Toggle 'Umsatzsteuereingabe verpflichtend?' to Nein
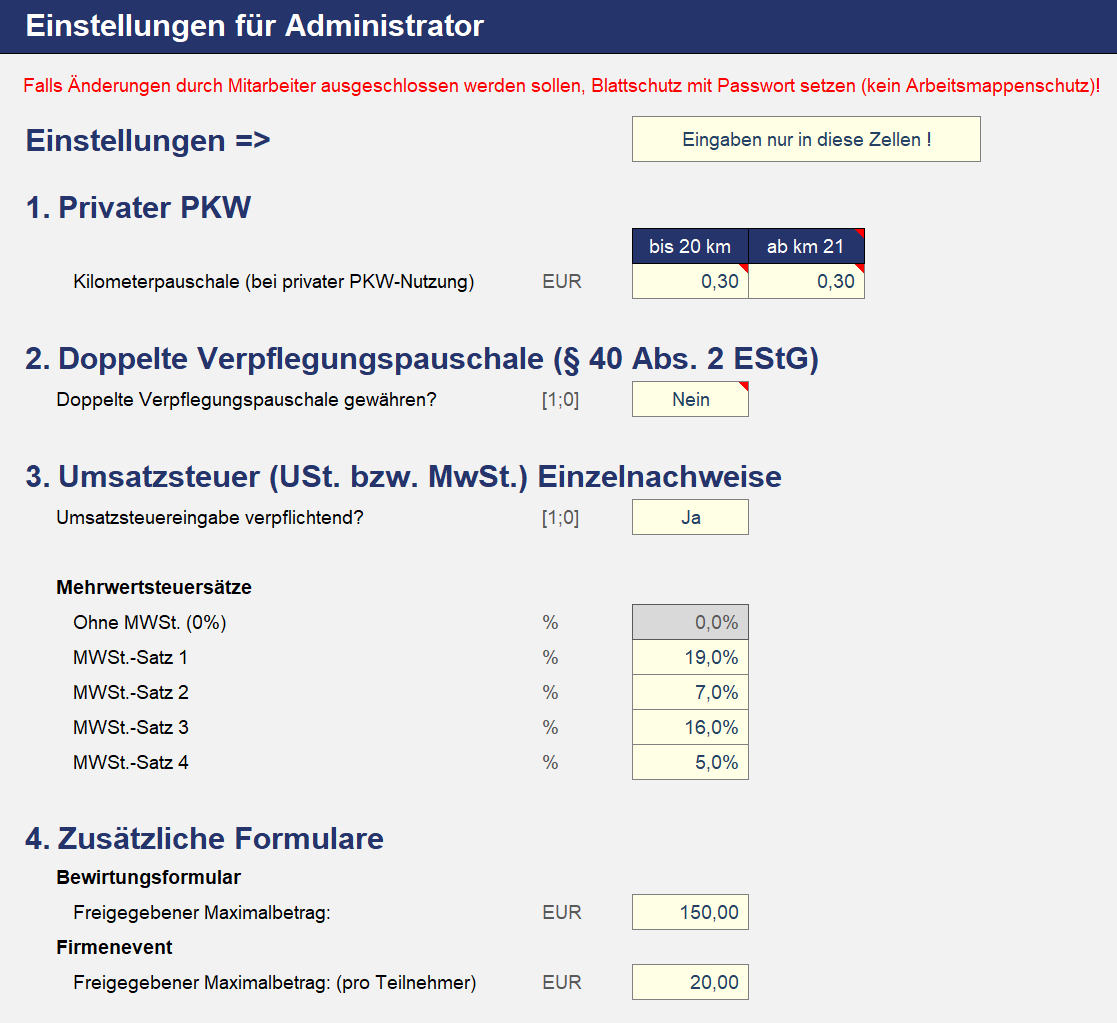The width and height of the screenshot is (1117, 1023). 690,517
